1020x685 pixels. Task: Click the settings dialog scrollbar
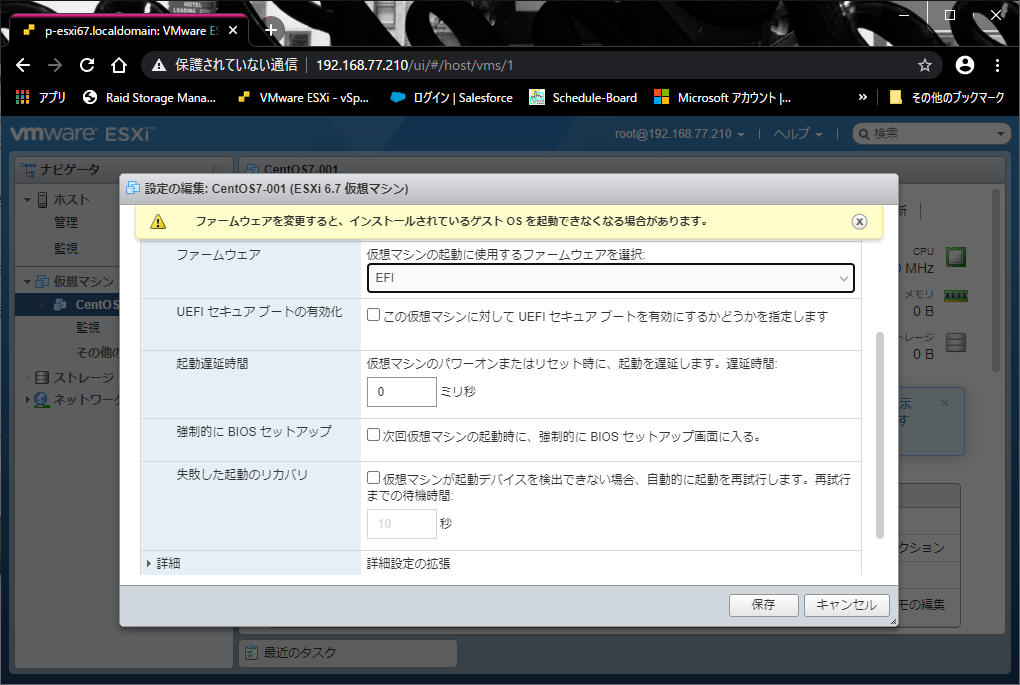point(880,435)
